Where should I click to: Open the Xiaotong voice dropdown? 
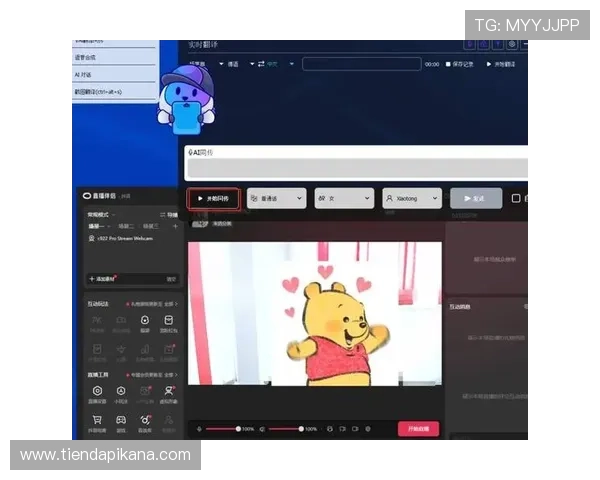point(411,198)
